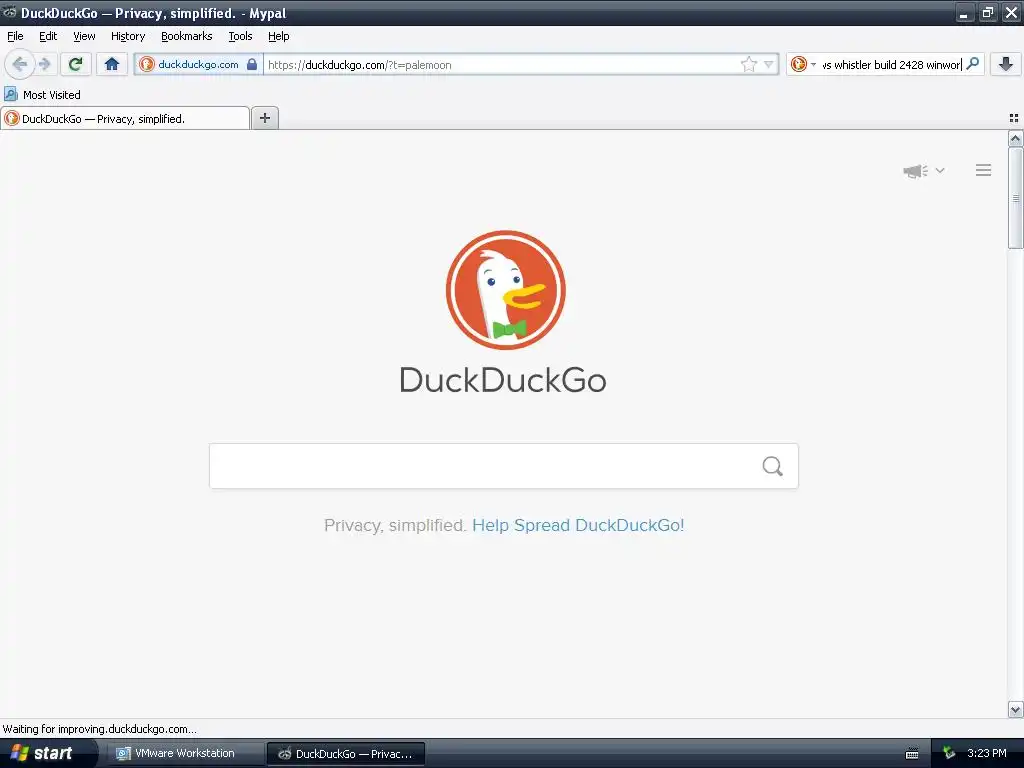This screenshot has height=768, width=1024.
Task: Open the DuckDuckGo hamburger menu
Action: point(984,170)
